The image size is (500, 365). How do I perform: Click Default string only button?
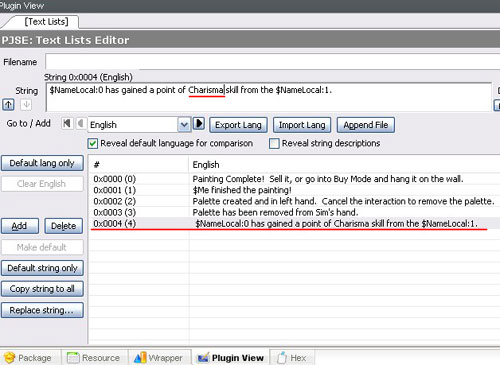tap(42, 268)
